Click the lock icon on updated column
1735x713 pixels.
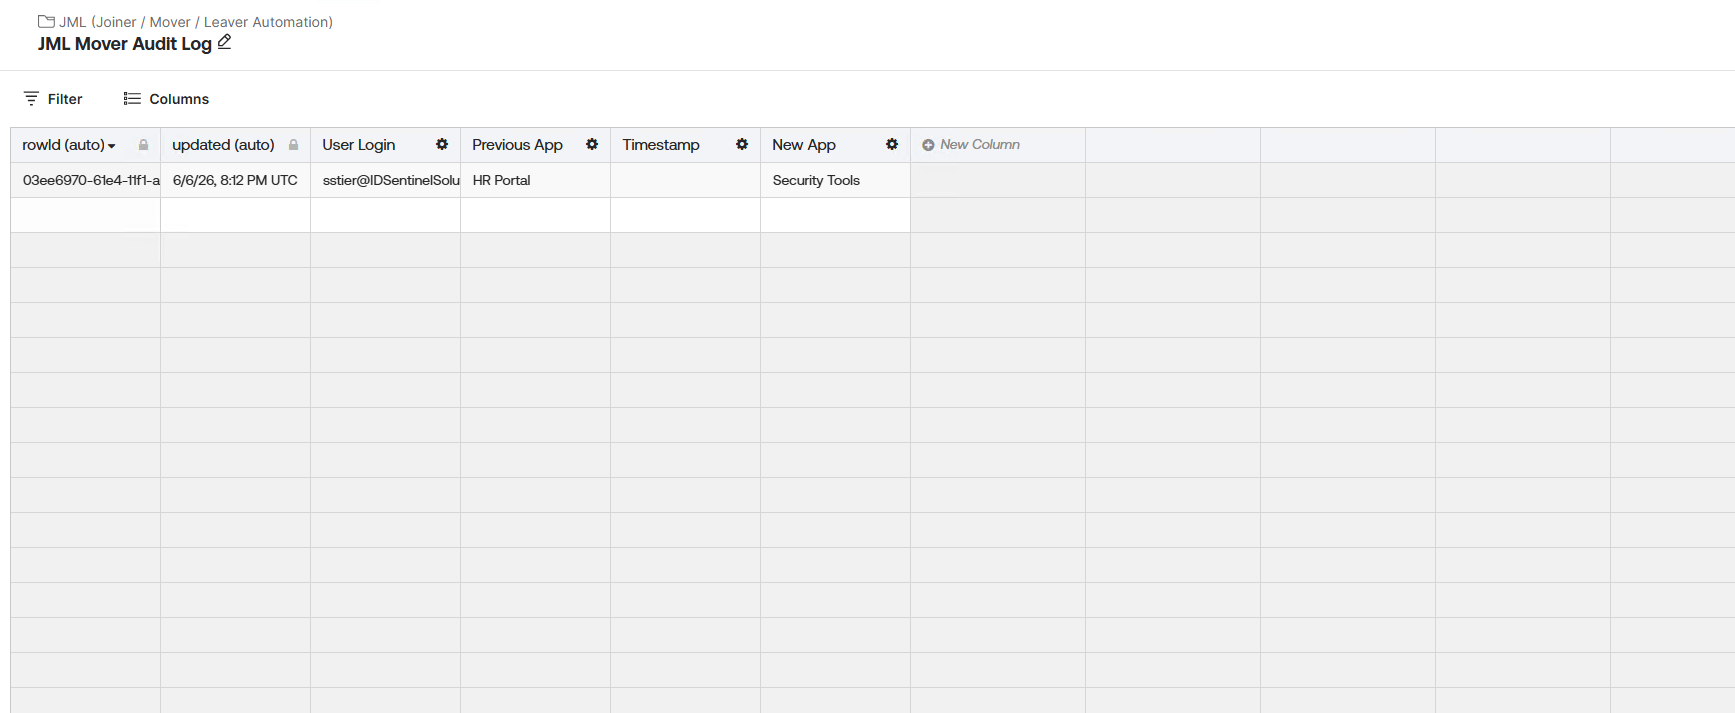293,145
